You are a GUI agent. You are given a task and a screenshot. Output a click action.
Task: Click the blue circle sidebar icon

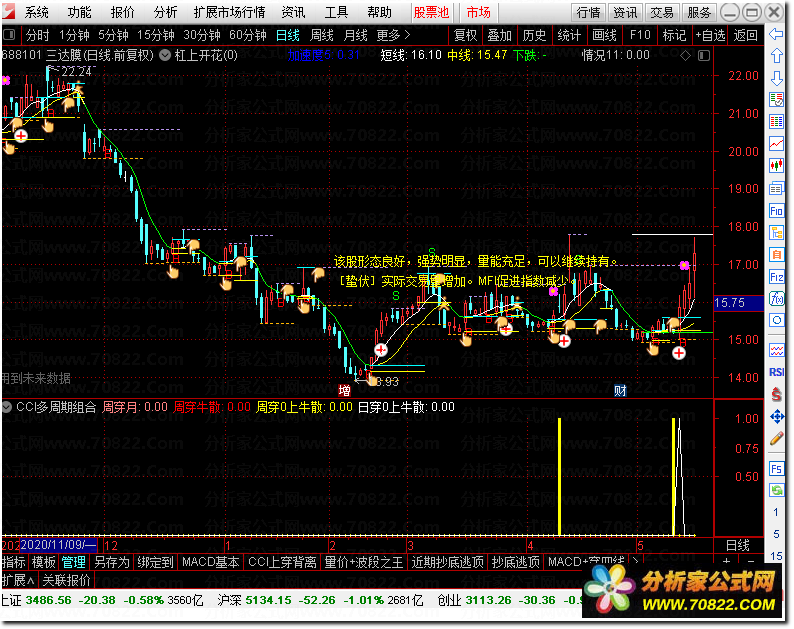pos(776,320)
